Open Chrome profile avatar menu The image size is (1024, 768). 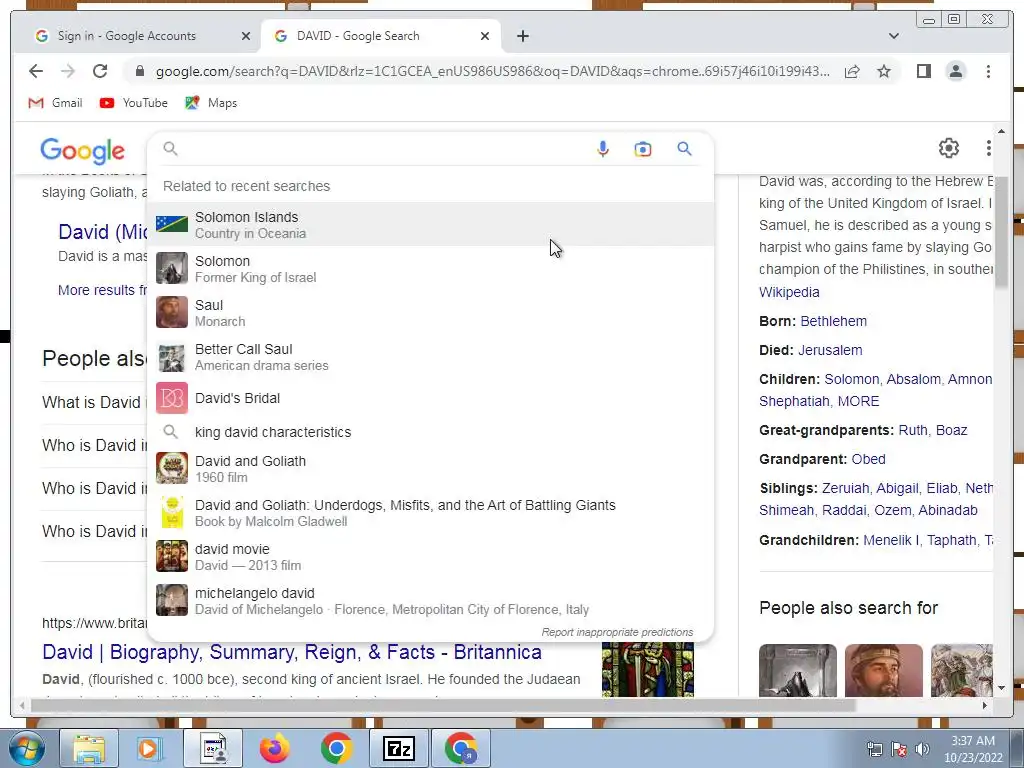[x=955, y=71]
